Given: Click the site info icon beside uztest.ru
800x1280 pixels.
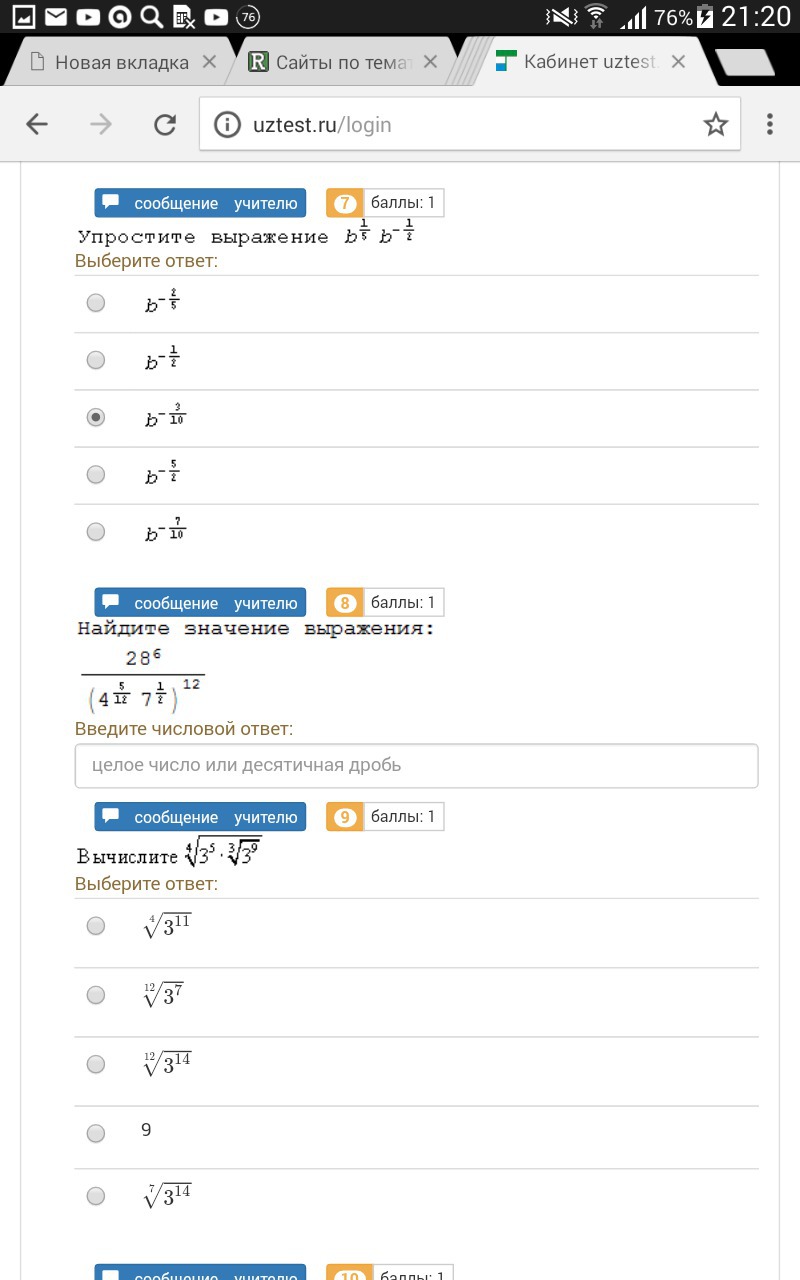Looking at the screenshot, I should (229, 124).
